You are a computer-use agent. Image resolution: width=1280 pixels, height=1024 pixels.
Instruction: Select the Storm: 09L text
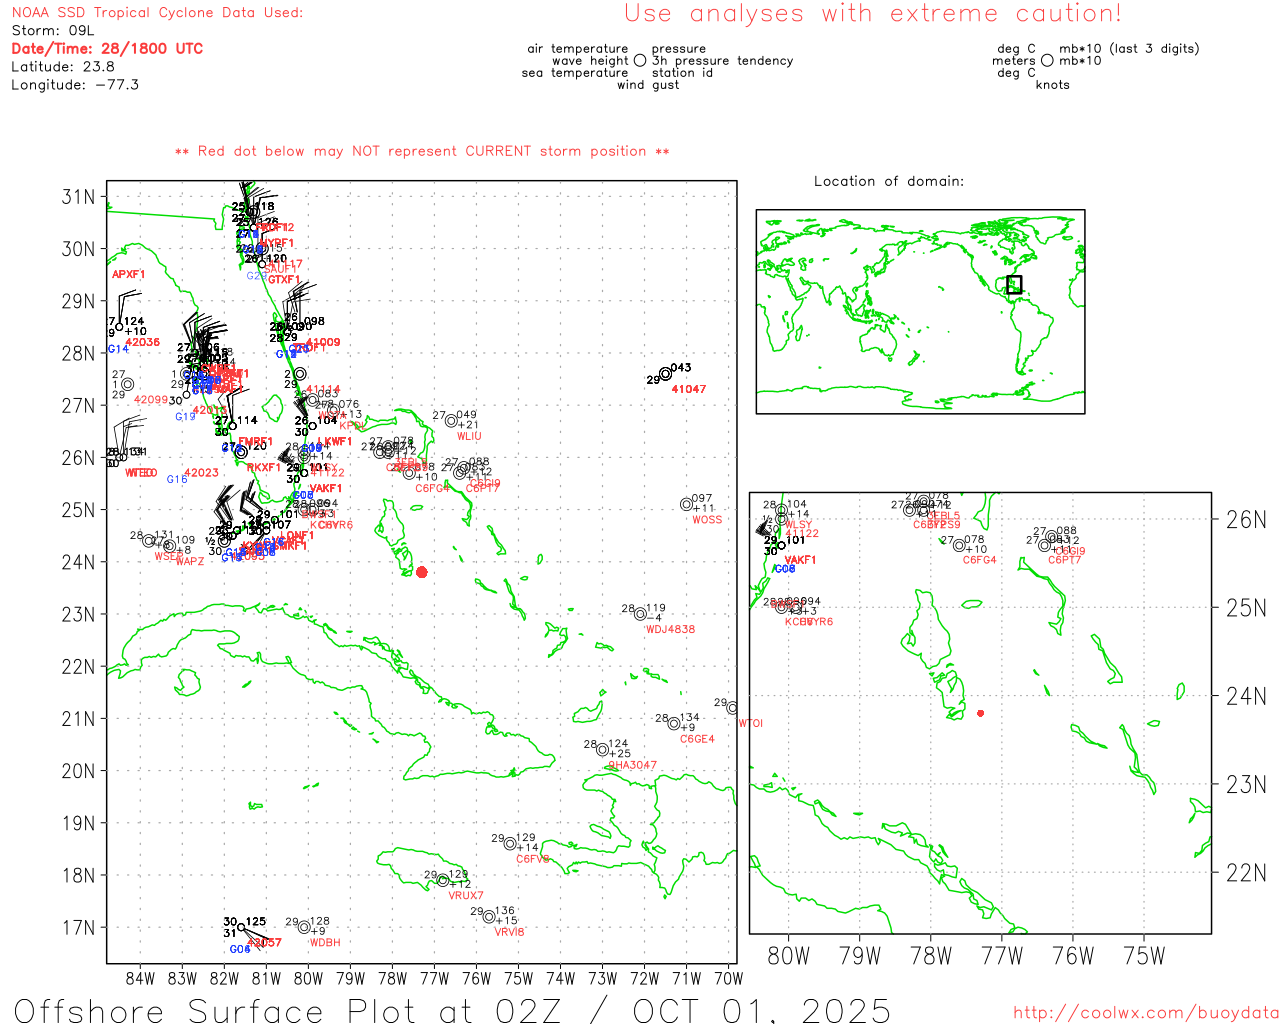[52, 30]
